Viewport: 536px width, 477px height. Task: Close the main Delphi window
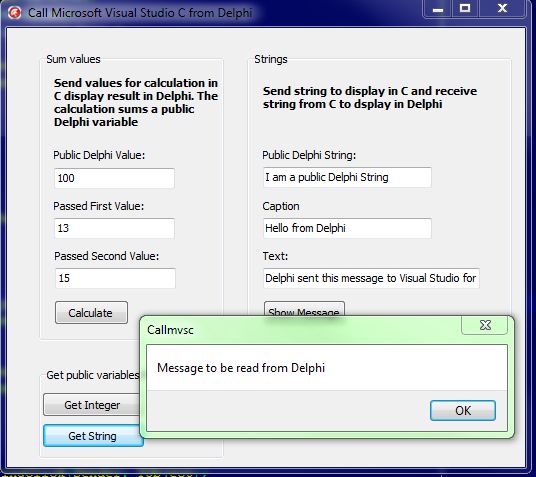tap(502, 9)
